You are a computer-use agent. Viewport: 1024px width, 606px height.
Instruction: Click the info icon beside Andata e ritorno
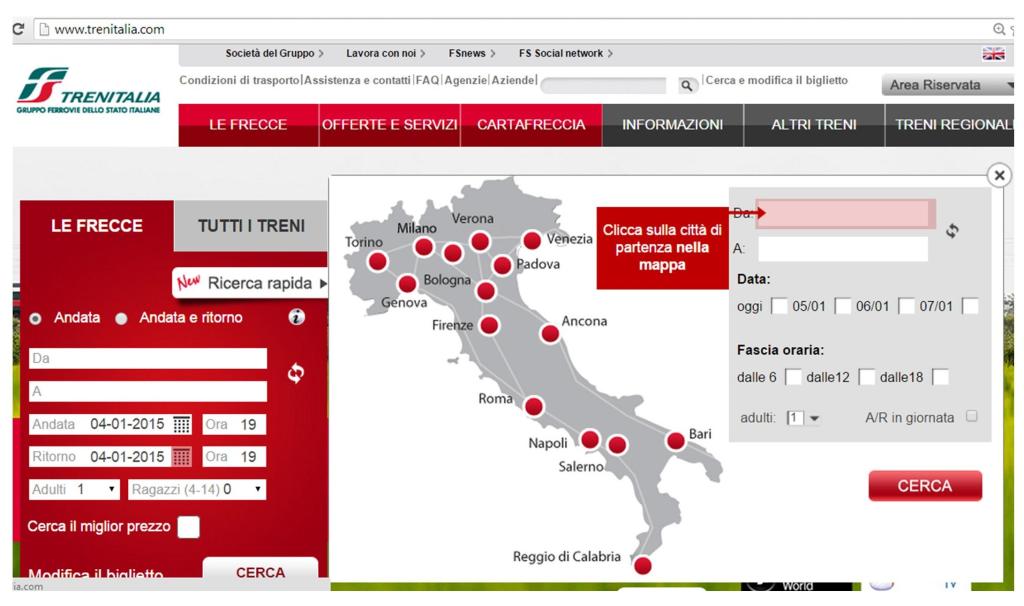[296, 318]
